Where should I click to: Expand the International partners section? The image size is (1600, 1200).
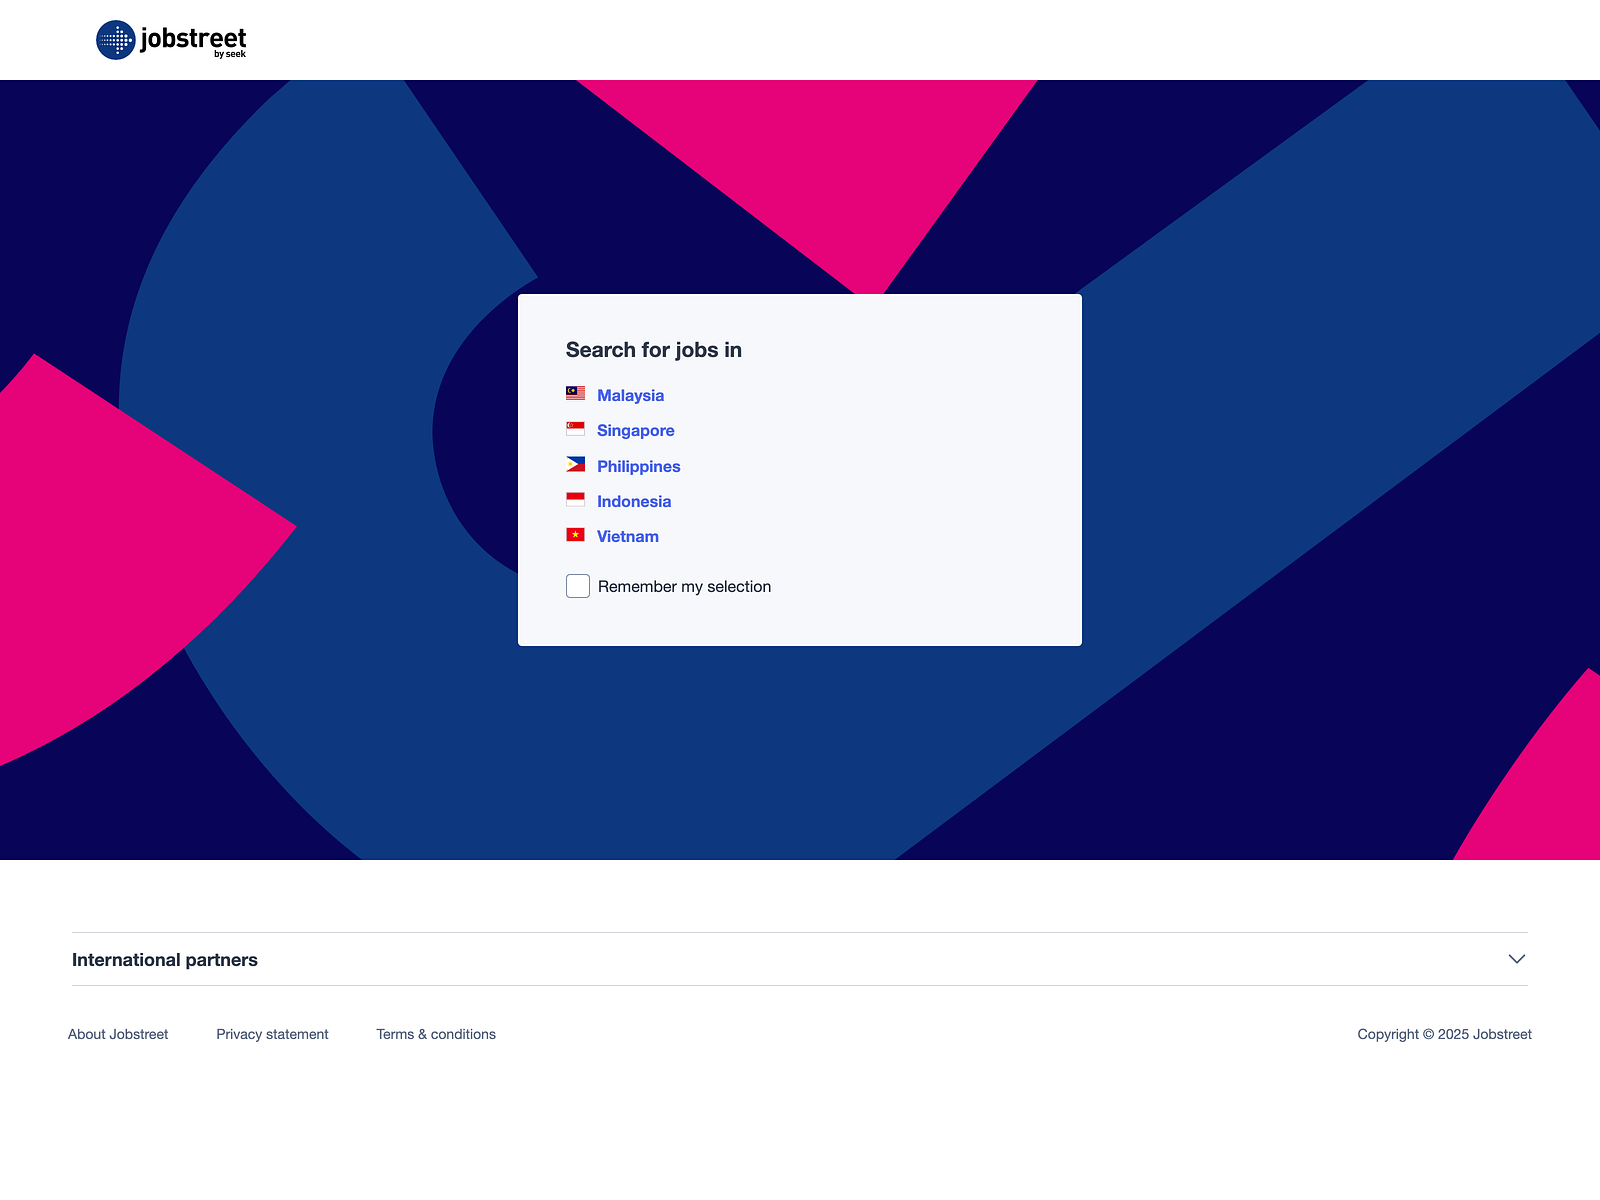(x=800, y=959)
